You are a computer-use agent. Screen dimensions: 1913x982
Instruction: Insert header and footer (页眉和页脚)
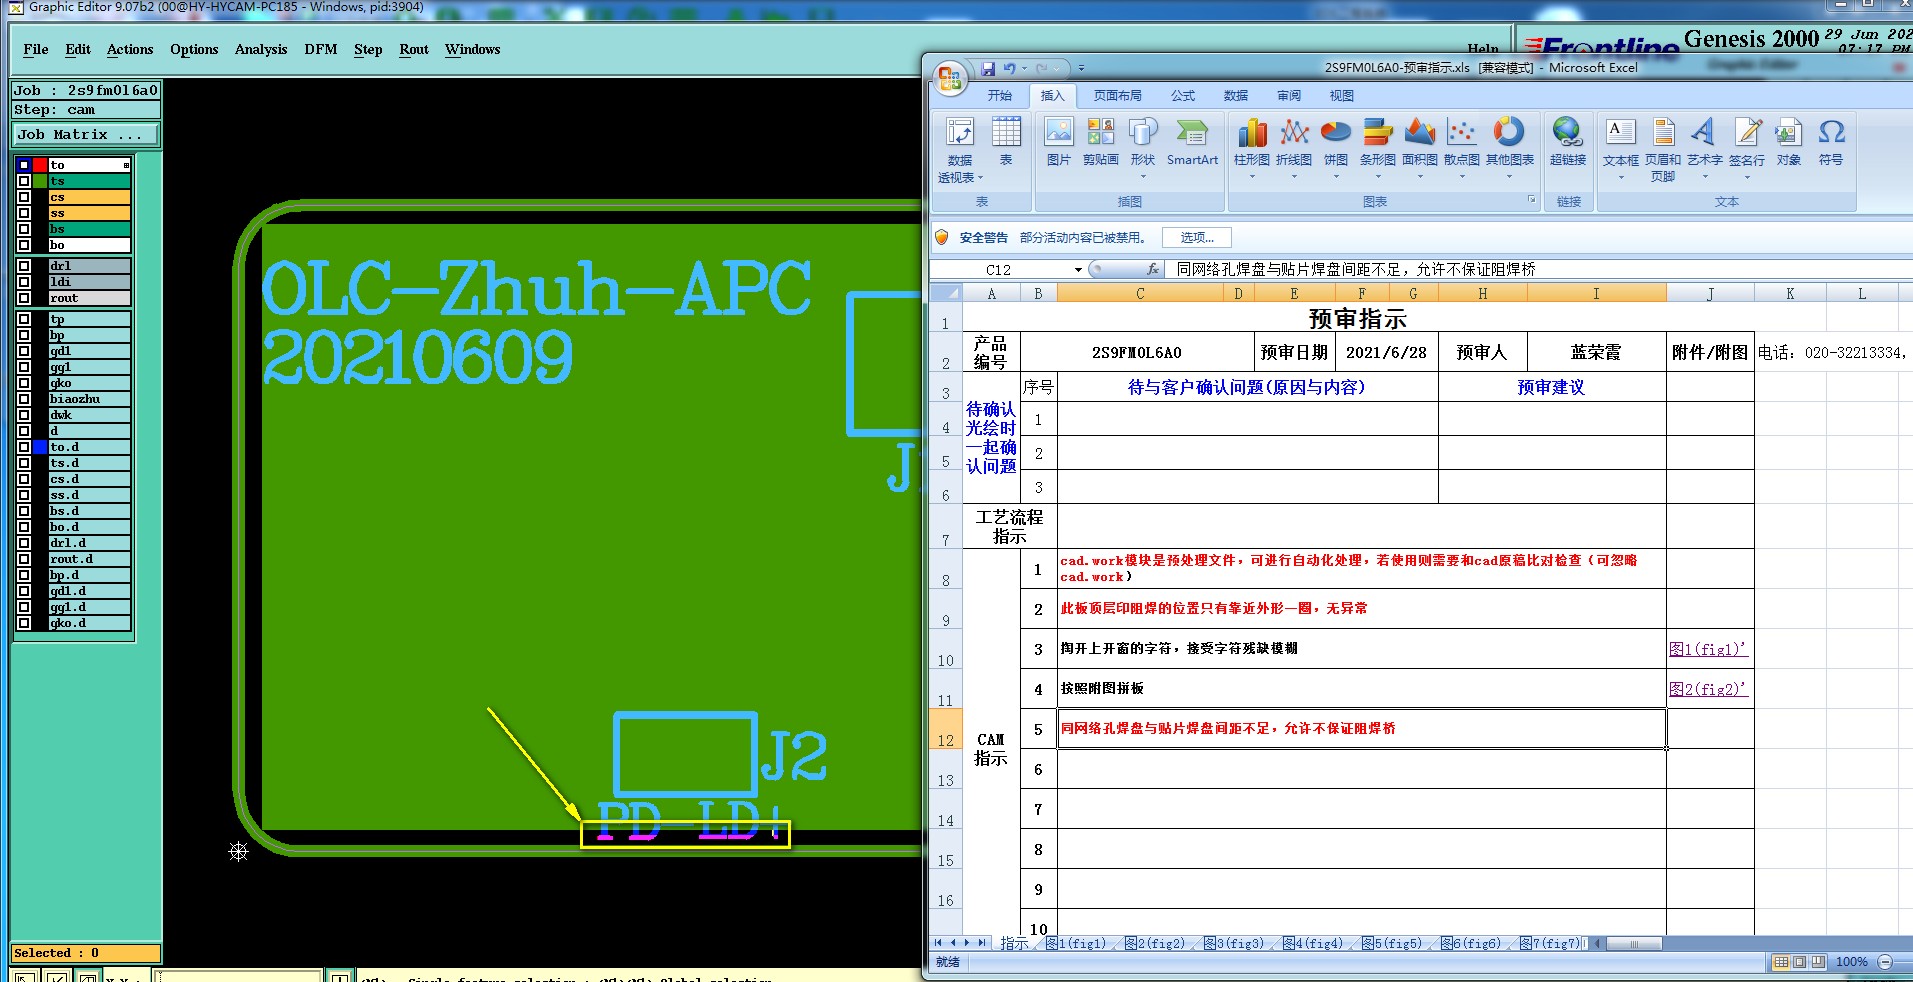tap(1662, 150)
